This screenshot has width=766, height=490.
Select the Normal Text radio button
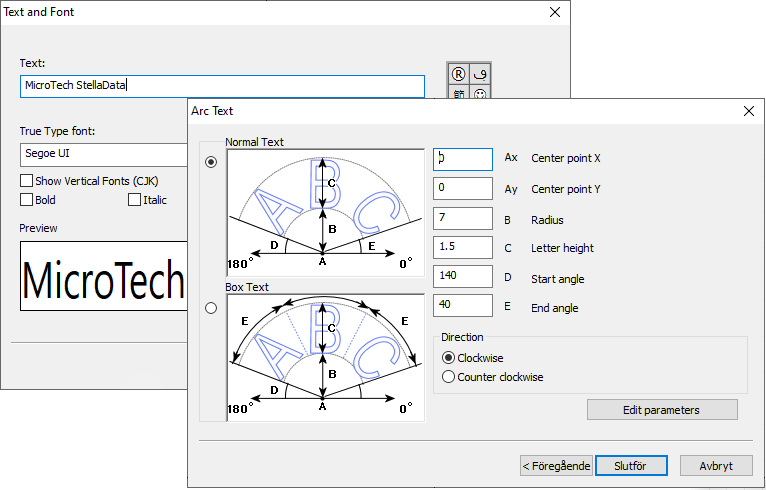tap(211, 162)
